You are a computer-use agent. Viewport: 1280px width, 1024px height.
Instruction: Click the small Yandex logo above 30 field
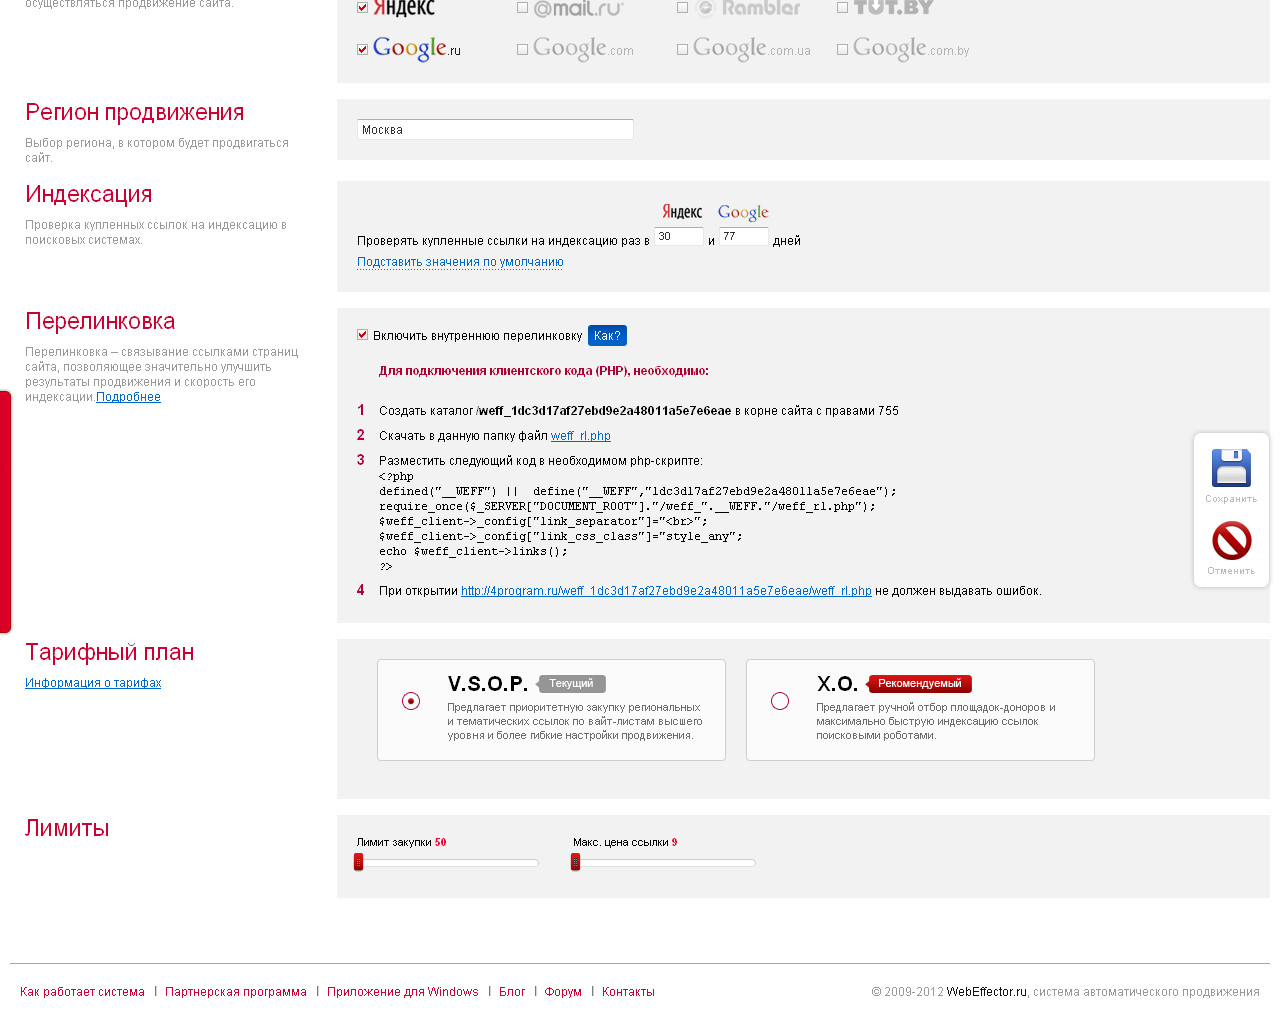682,212
